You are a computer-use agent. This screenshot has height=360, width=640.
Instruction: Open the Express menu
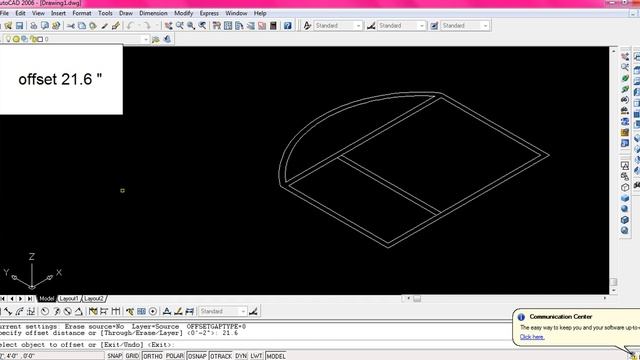click(x=209, y=13)
